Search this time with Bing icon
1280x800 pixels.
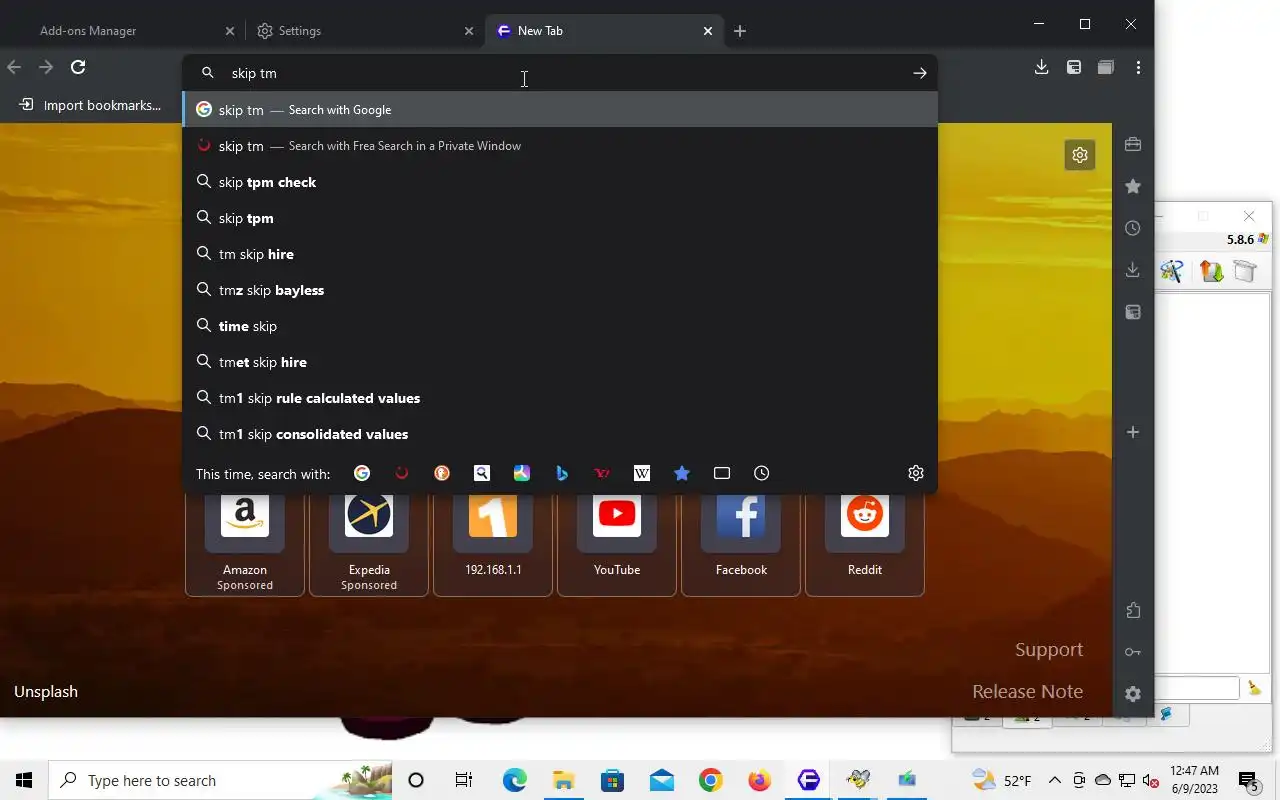[562, 473]
